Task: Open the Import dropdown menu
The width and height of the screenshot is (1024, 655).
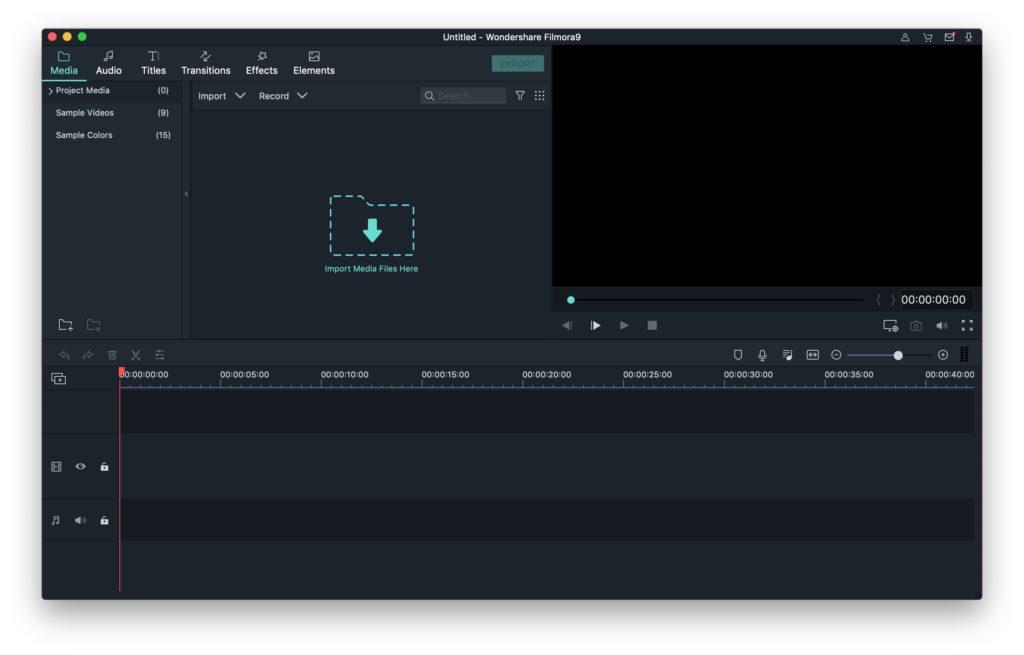Action: (221, 96)
